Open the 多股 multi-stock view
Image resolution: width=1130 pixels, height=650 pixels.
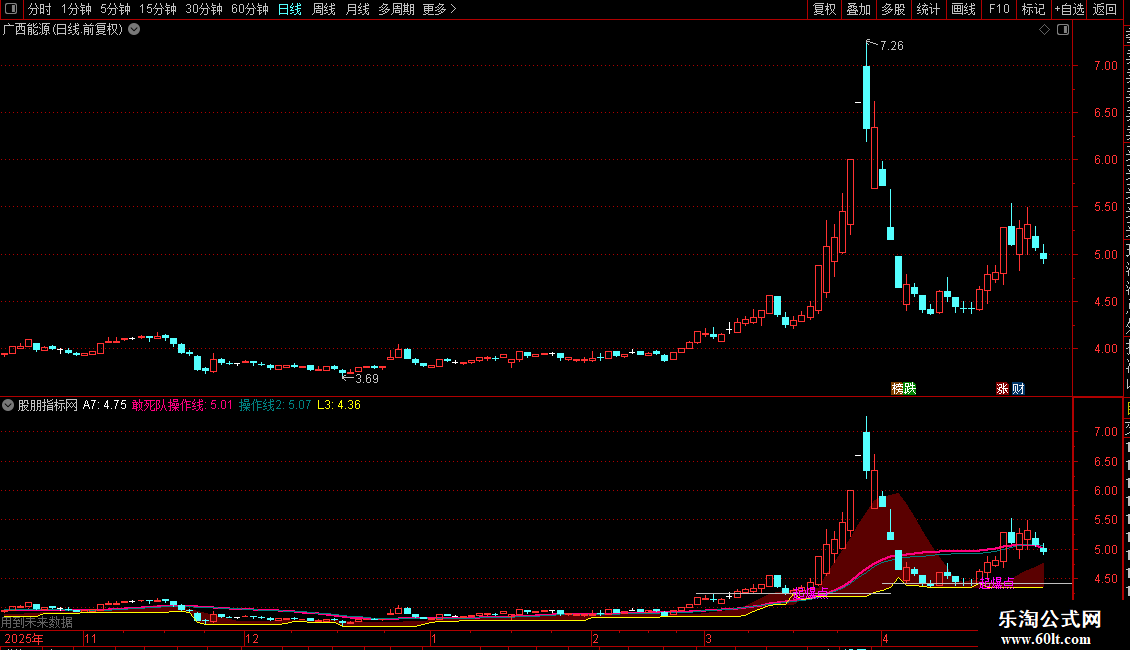[893, 9]
